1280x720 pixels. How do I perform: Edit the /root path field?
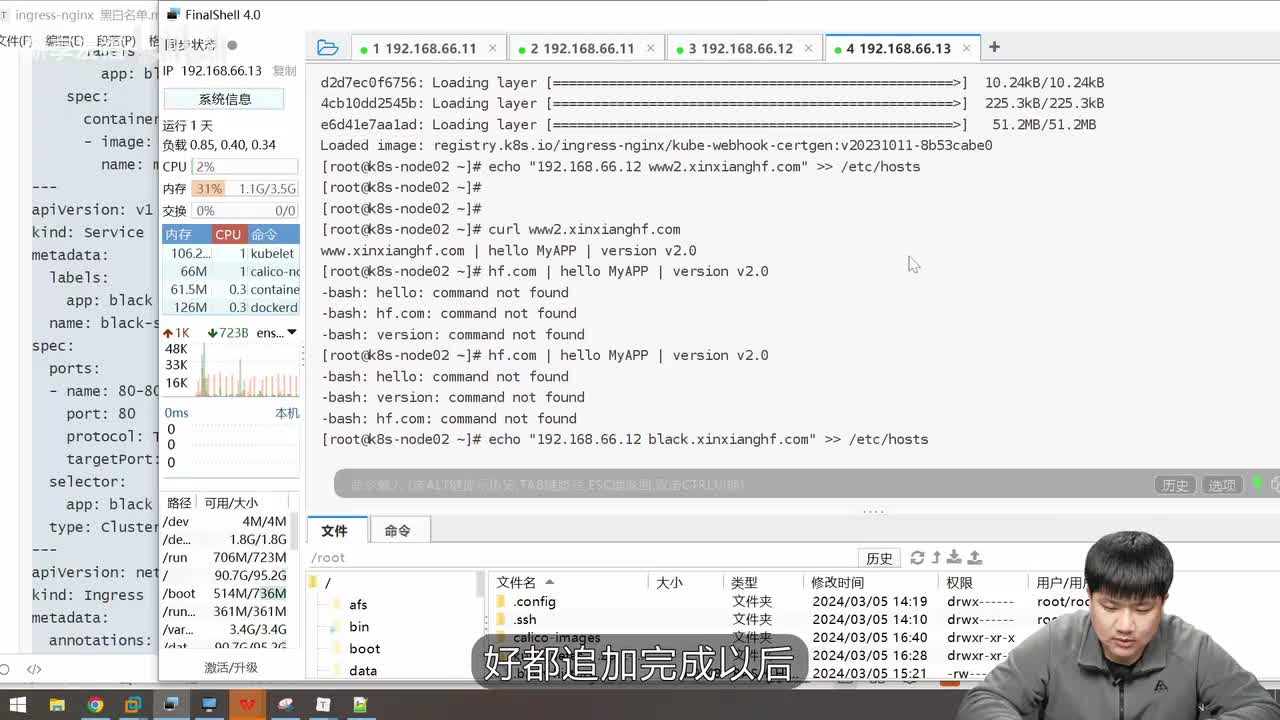pos(582,558)
